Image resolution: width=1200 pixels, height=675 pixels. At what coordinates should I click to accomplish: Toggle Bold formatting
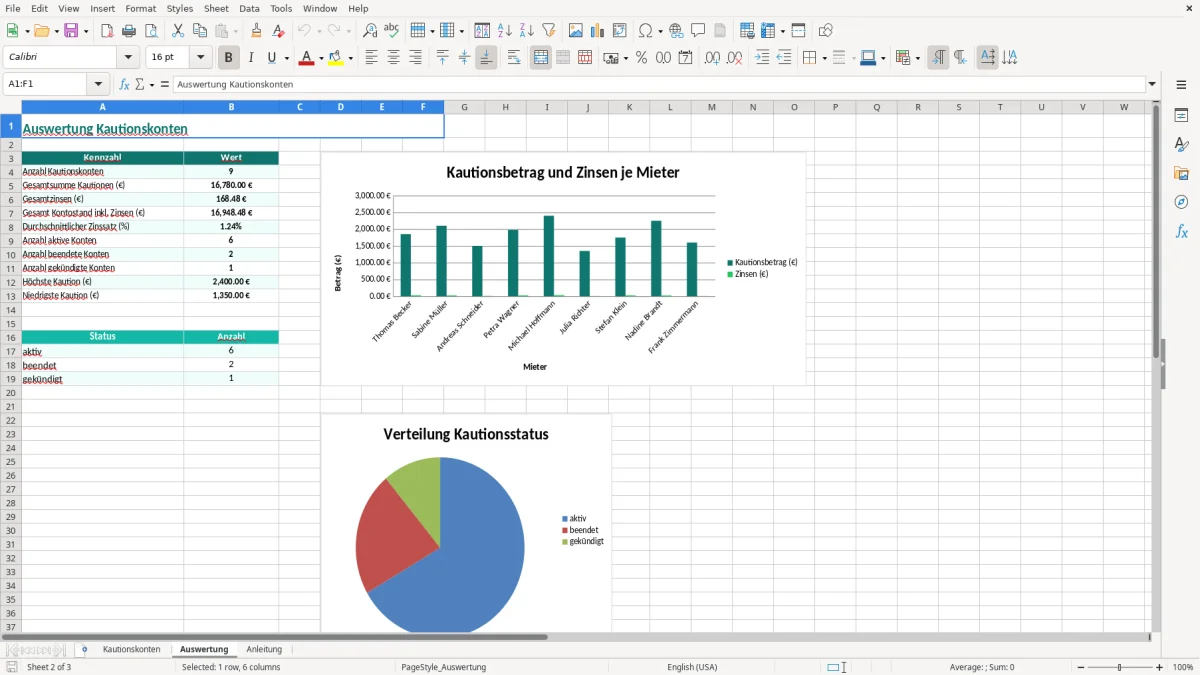pyautogui.click(x=229, y=58)
